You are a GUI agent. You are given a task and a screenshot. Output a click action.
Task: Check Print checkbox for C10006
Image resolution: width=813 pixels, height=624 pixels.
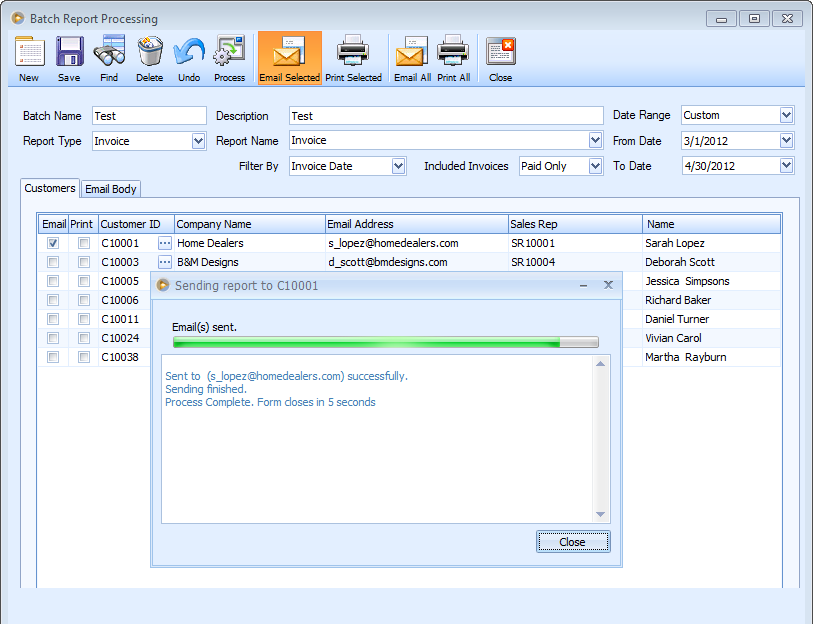[x=83, y=300]
